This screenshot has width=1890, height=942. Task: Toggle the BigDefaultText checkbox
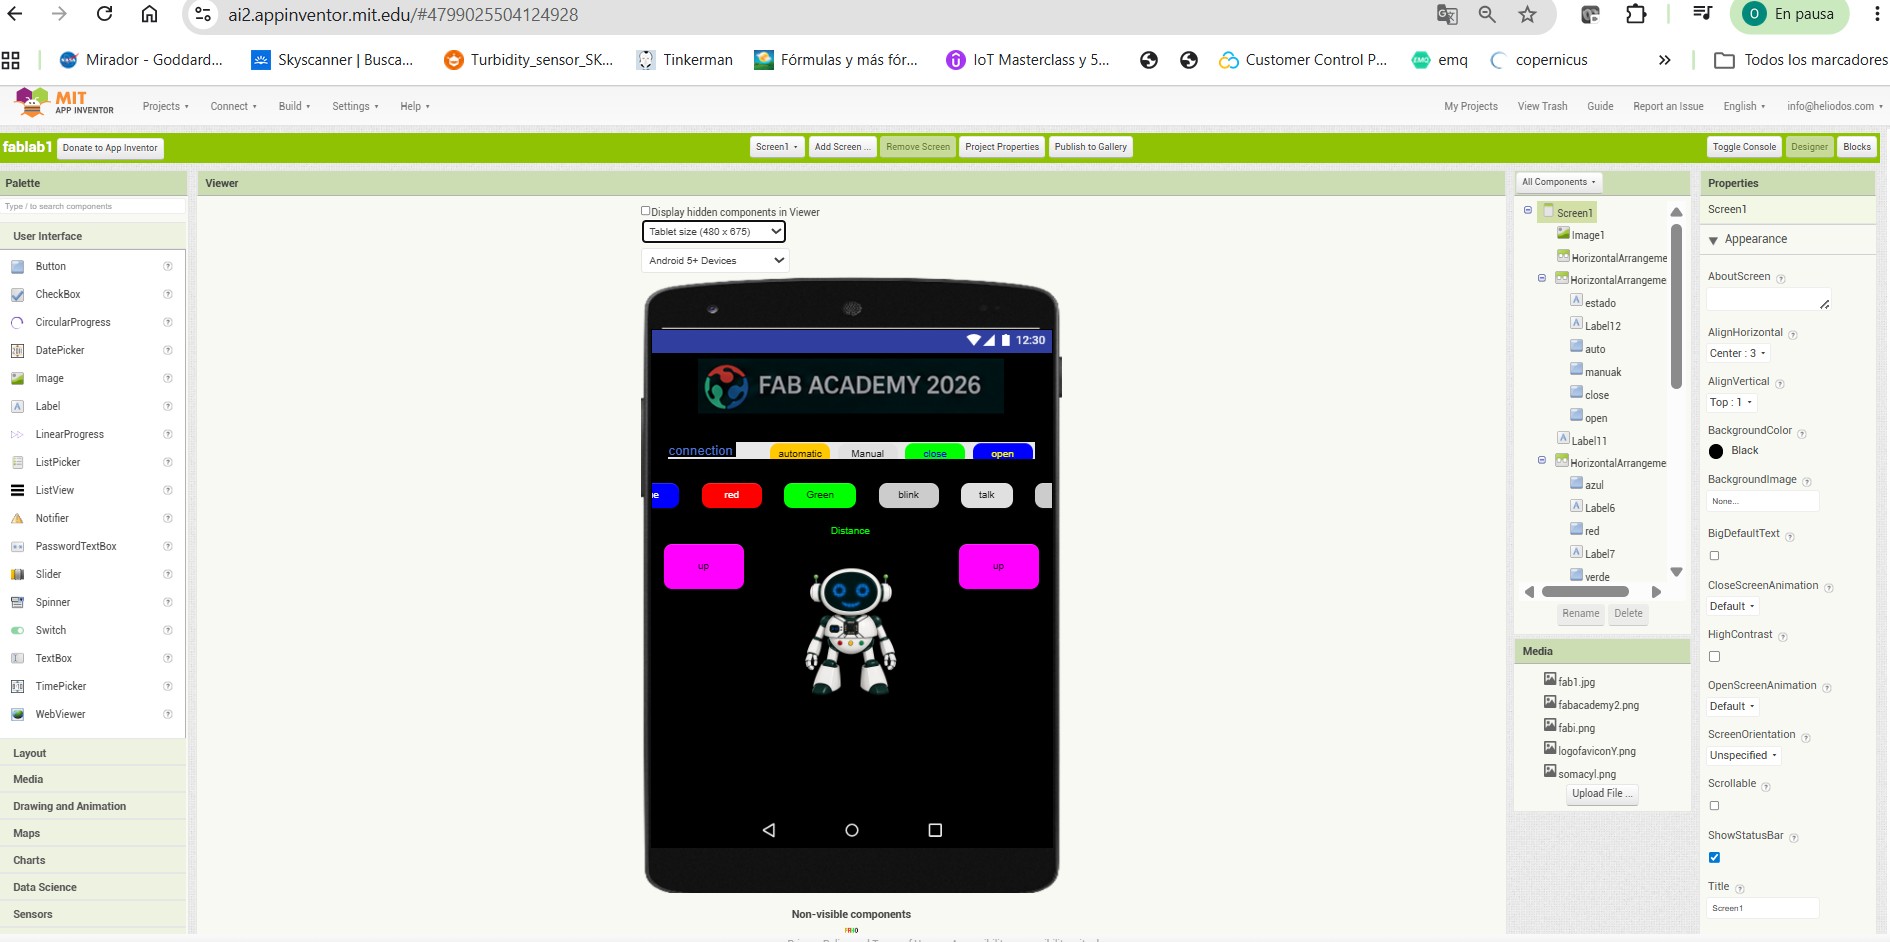1714,556
